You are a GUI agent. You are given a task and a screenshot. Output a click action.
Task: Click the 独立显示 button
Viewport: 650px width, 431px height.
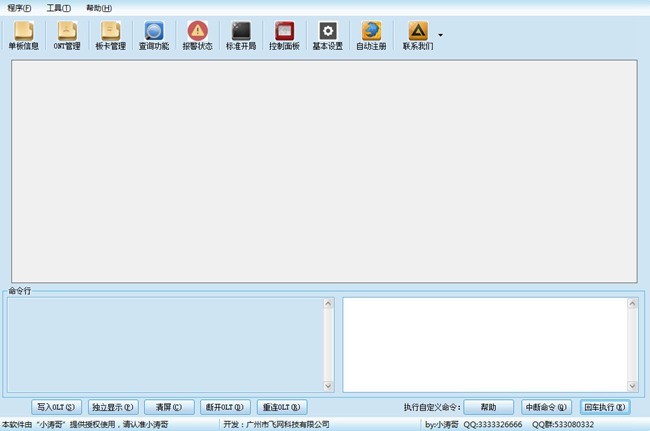(113, 407)
